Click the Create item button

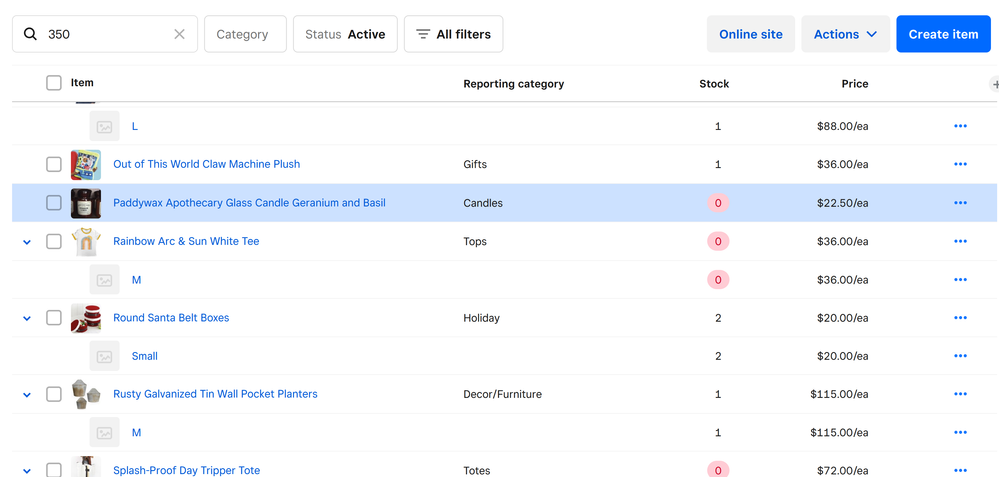point(942,34)
